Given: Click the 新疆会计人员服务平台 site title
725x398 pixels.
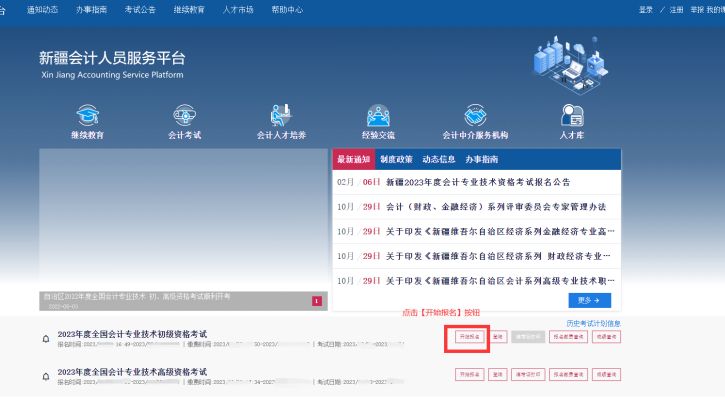Looking at the screenshot, I should [x=112, y=58].
